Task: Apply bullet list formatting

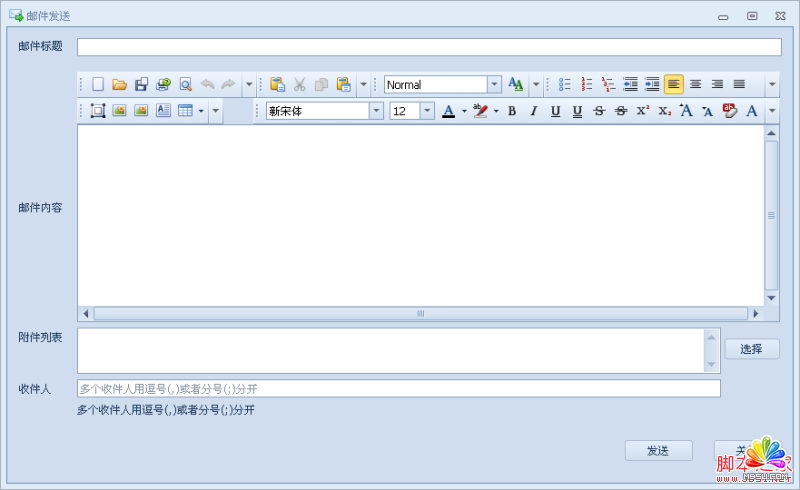Action: pyautogui.click(x=565, y=85)
